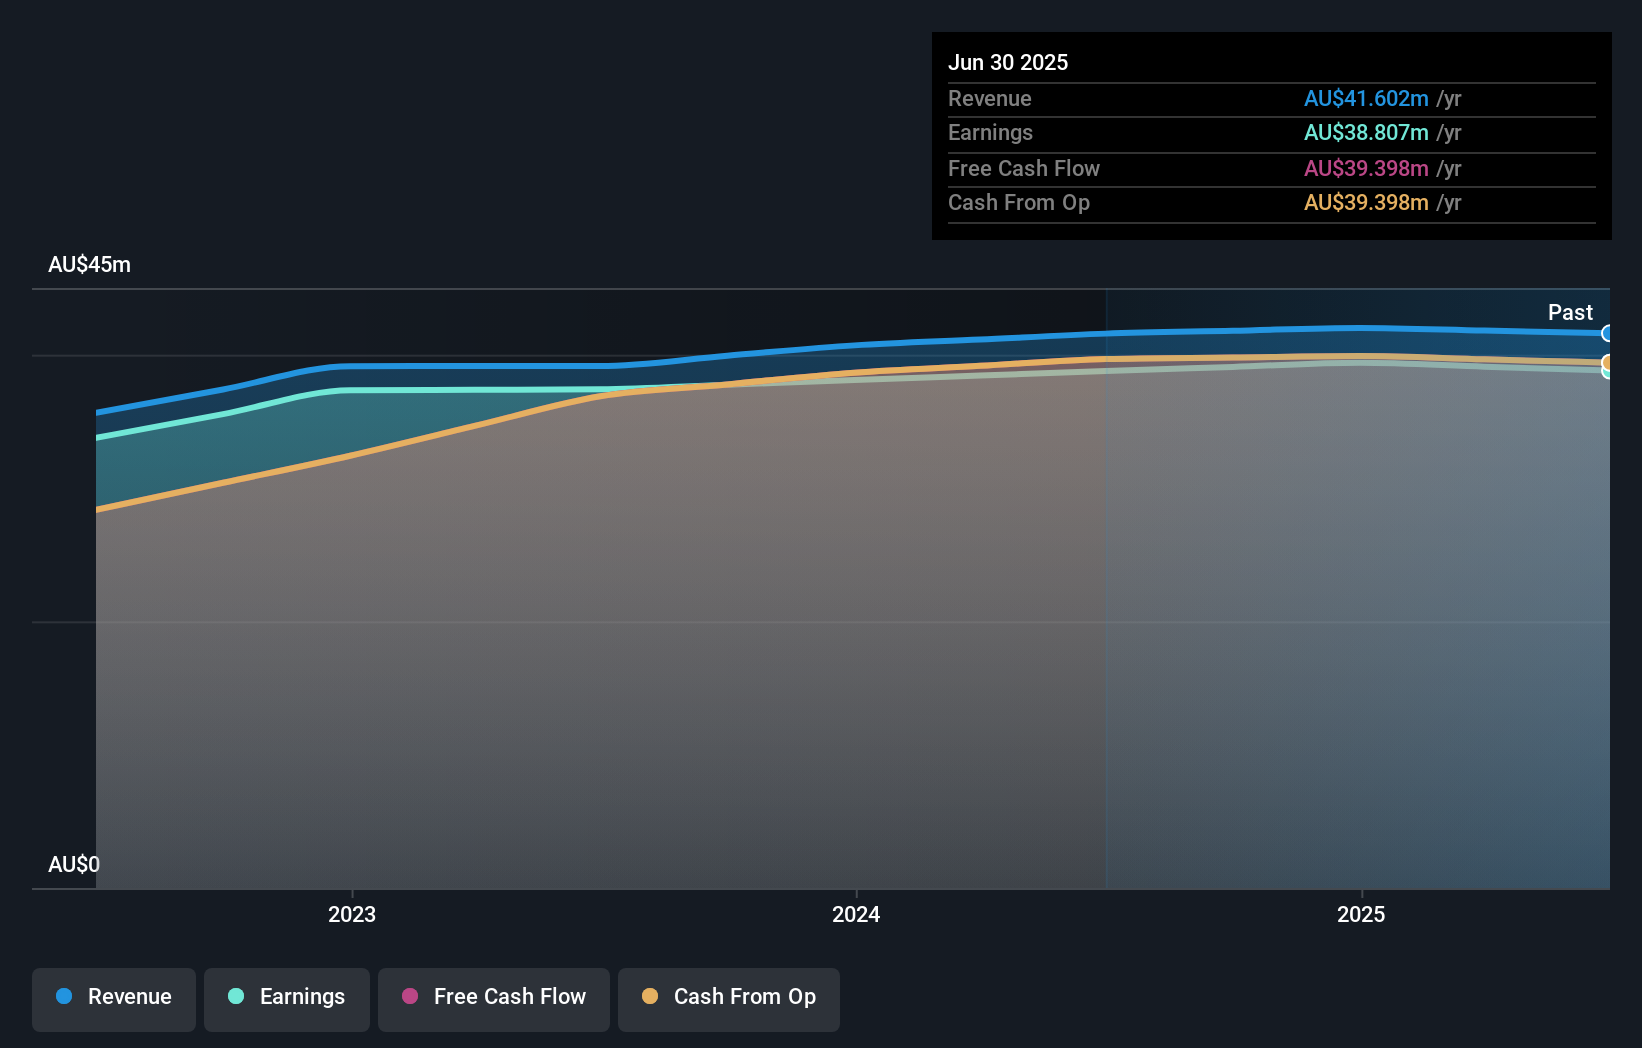Click the pink Free Cash Flow legend dot
The height and width of the screenshot is (1048, 1642).
point(410,996)
